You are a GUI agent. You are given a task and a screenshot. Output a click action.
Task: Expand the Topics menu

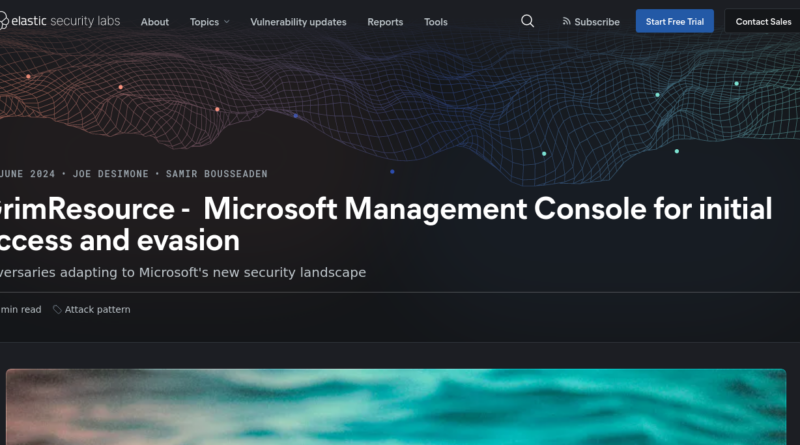coord(209,22)
